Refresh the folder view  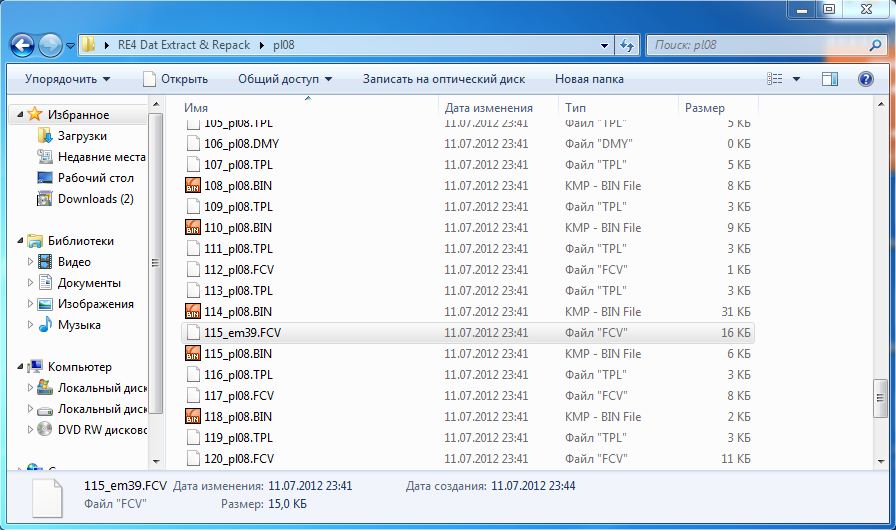tap(627, 45)
